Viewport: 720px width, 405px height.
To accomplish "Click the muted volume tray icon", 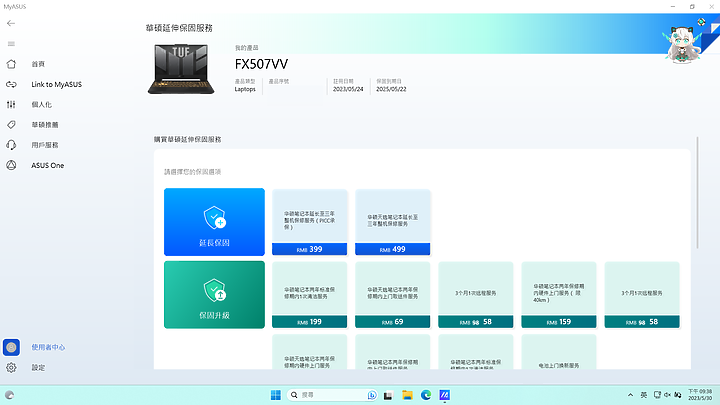I will coord(667,395).
